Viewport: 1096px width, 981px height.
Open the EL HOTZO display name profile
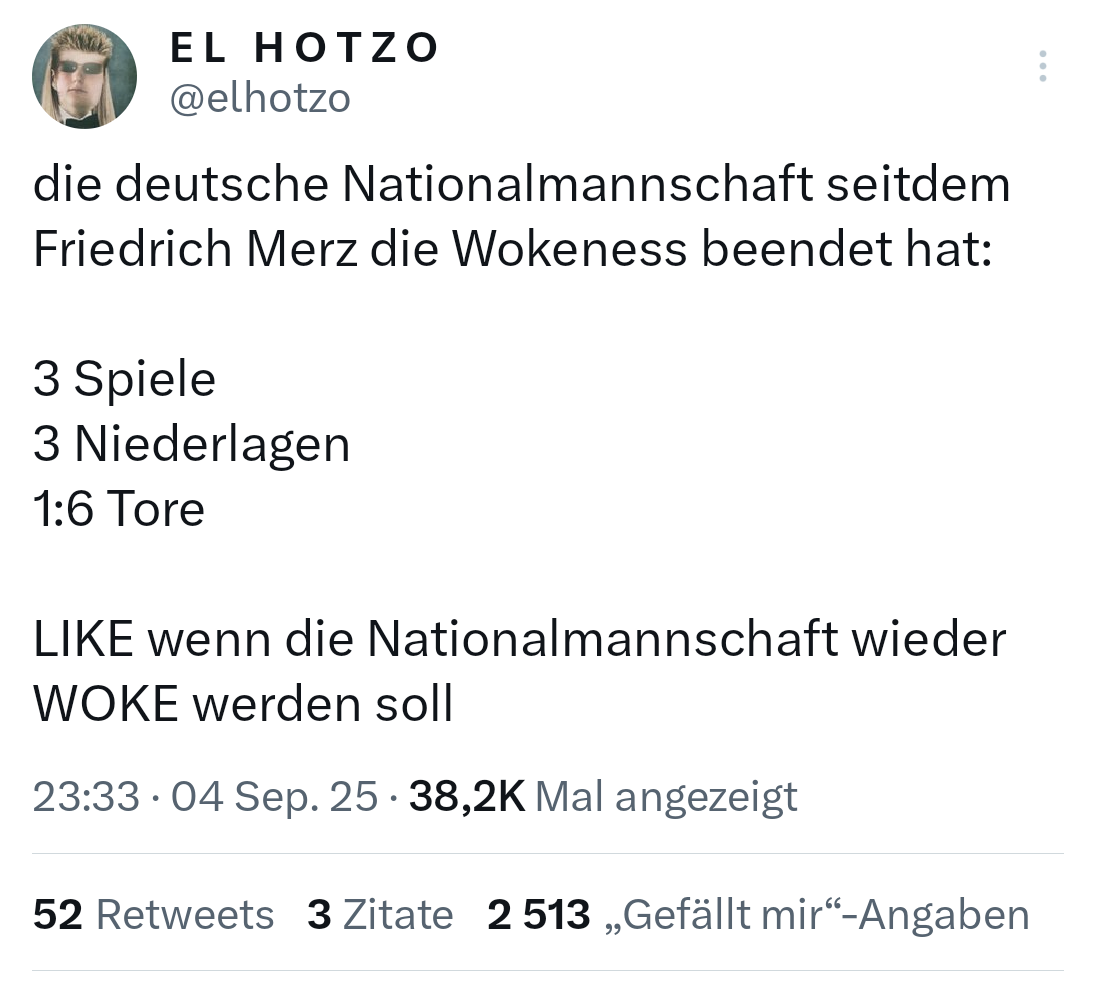pos(305,47)
